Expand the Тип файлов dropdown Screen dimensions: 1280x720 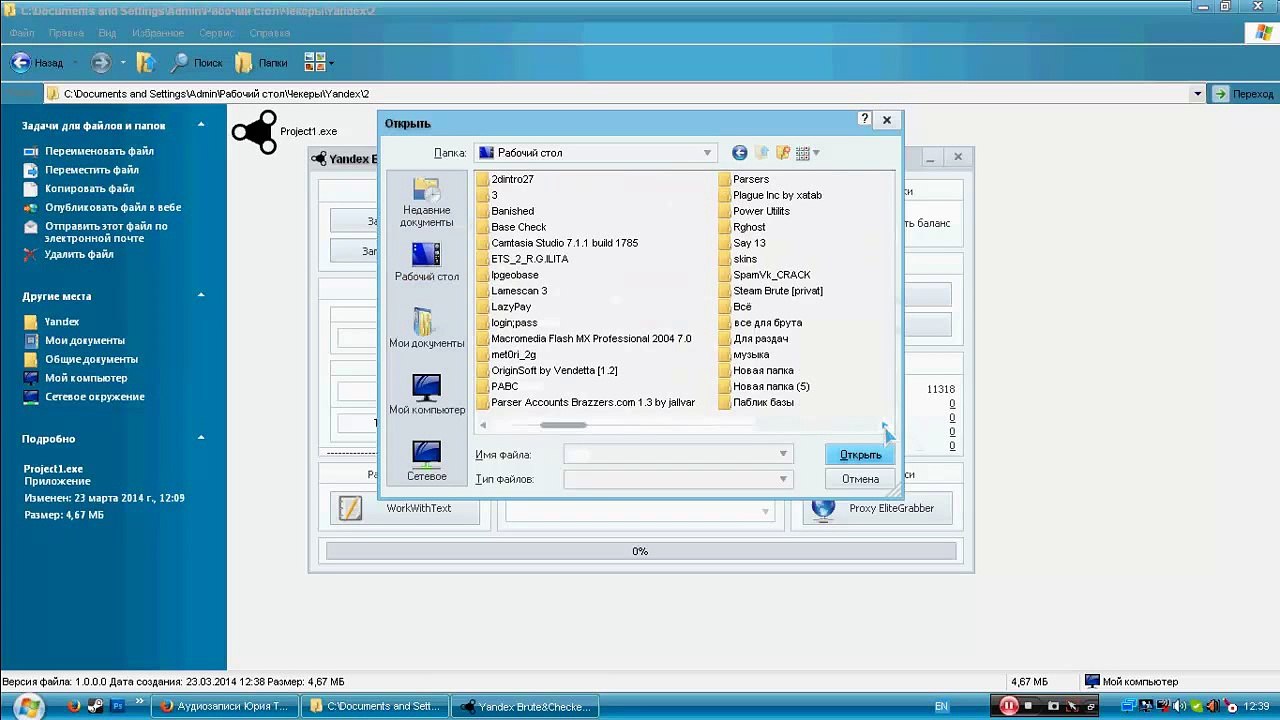point(783,479)
